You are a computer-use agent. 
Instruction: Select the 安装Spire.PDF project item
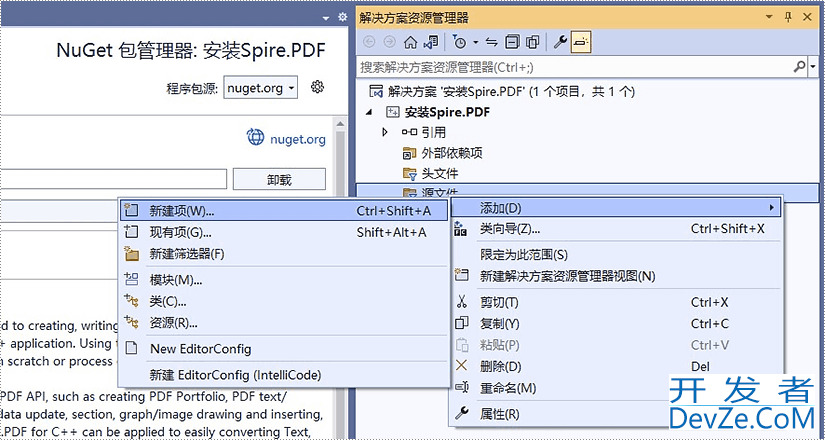pyautogui.click(x=438, y=112)
